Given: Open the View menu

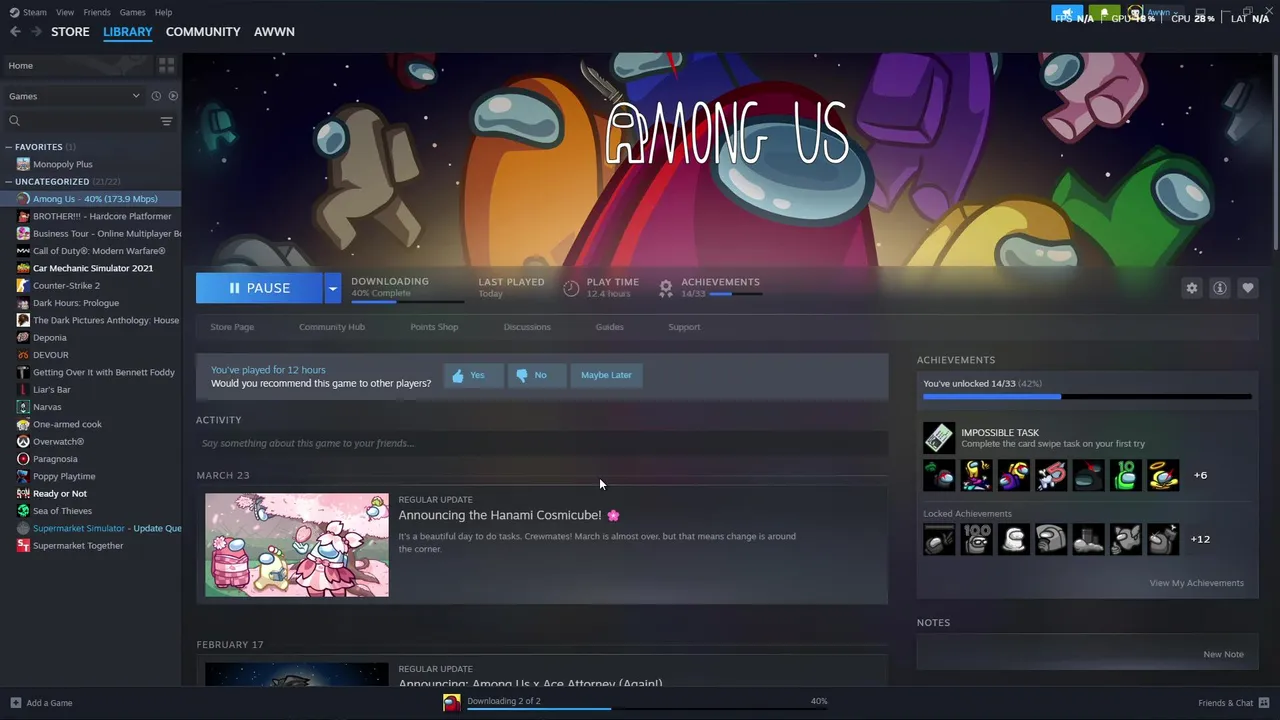Looking at the screenshot, I should click(65, 12).
